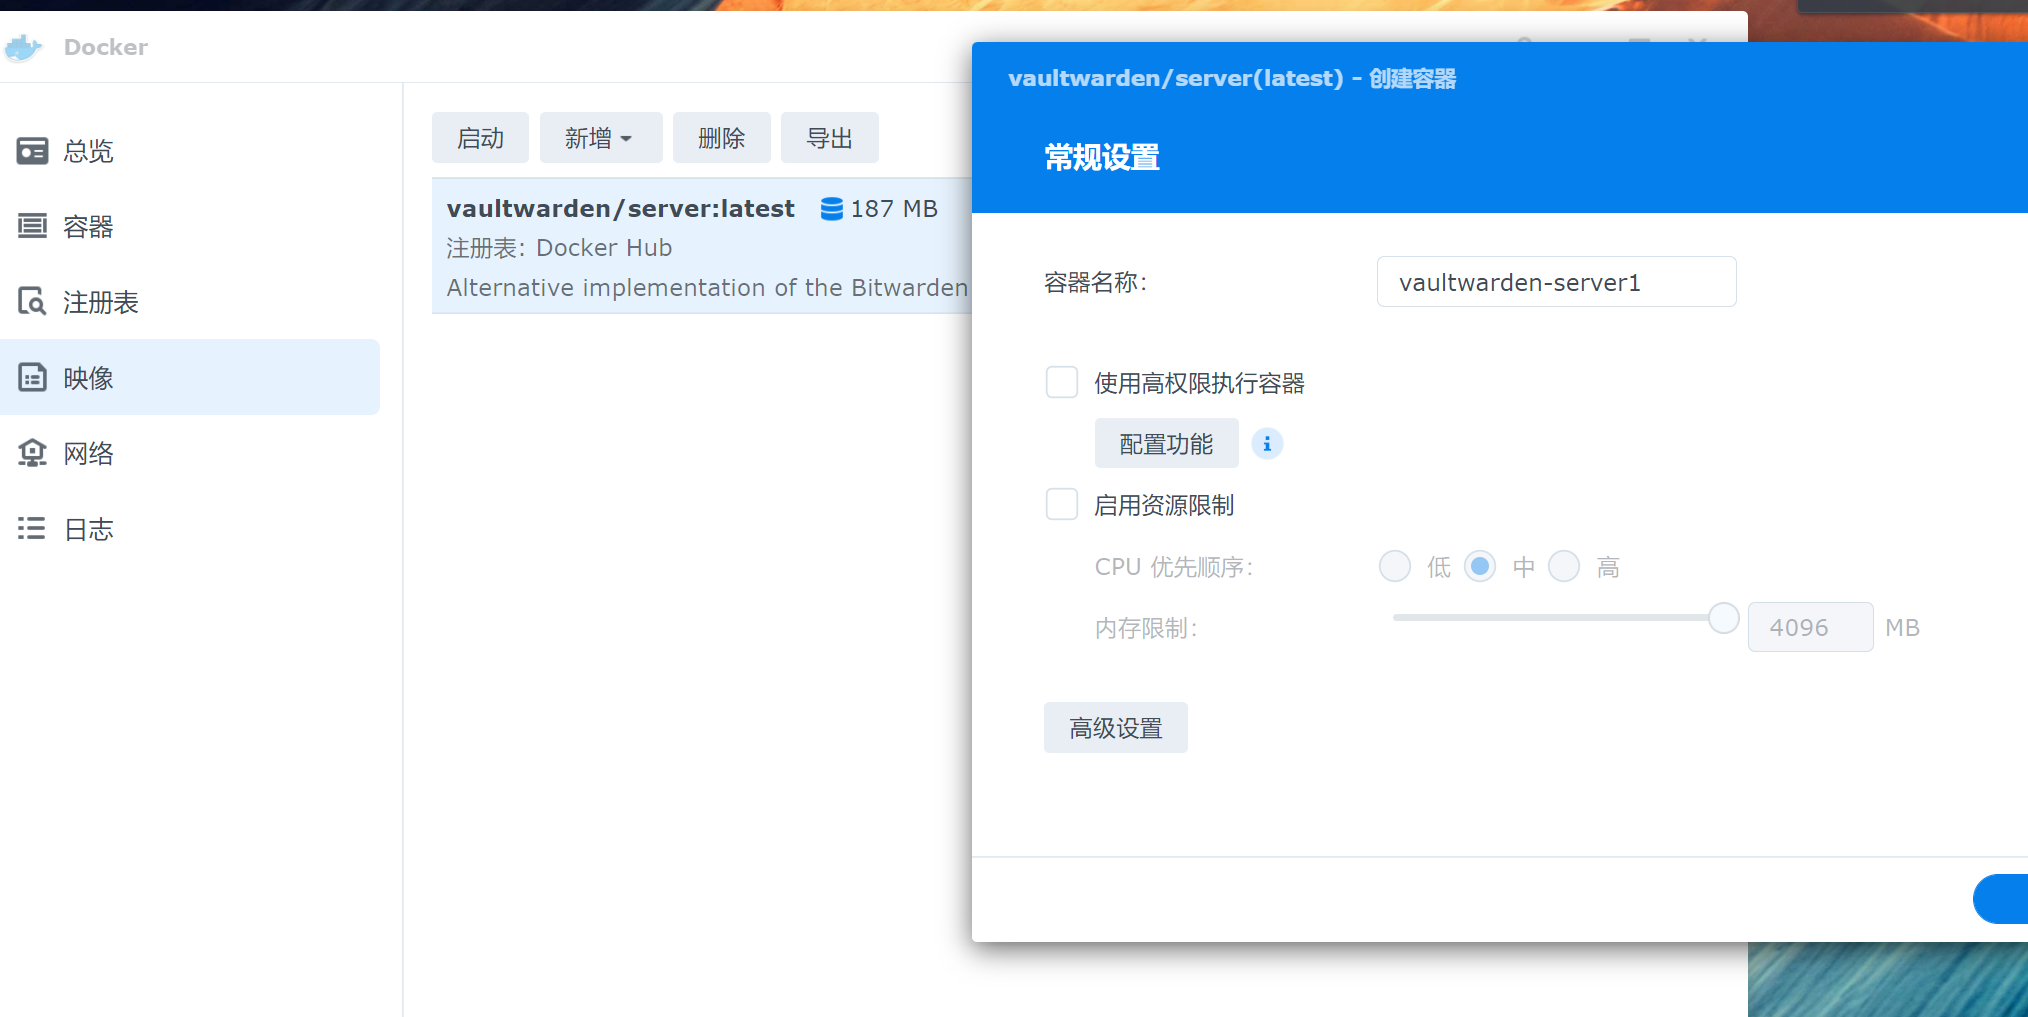The height and width of the screenshot is (1017, 2028).
Task: Click the 4096 MB memory input field
Action: [1810, 627]
